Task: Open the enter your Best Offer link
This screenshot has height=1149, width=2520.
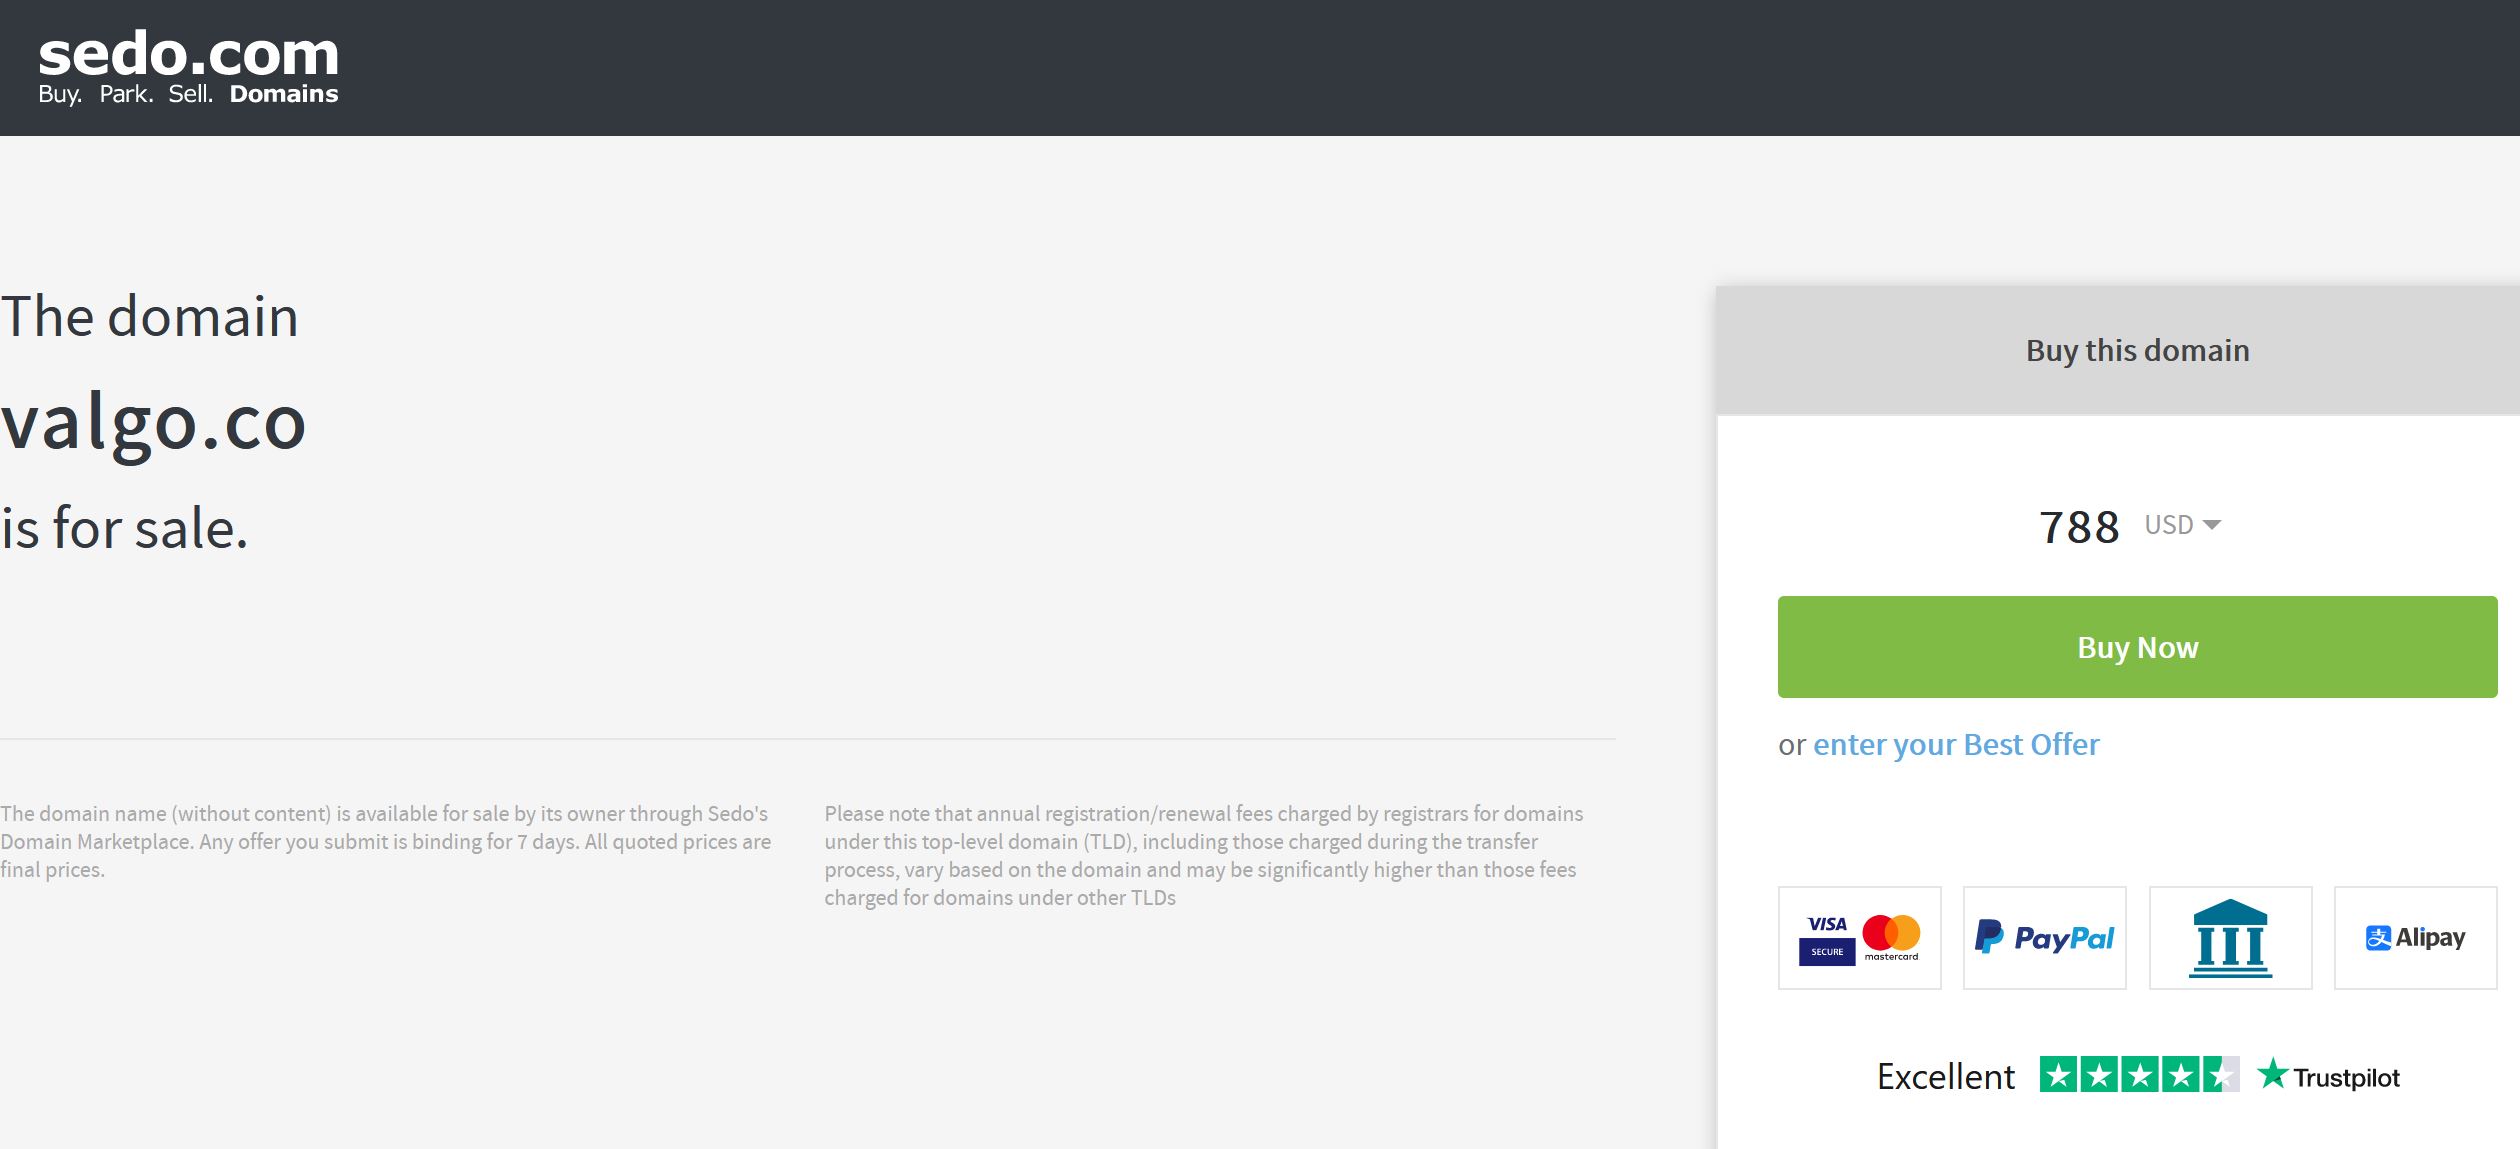Action: tap(1956, 745)
